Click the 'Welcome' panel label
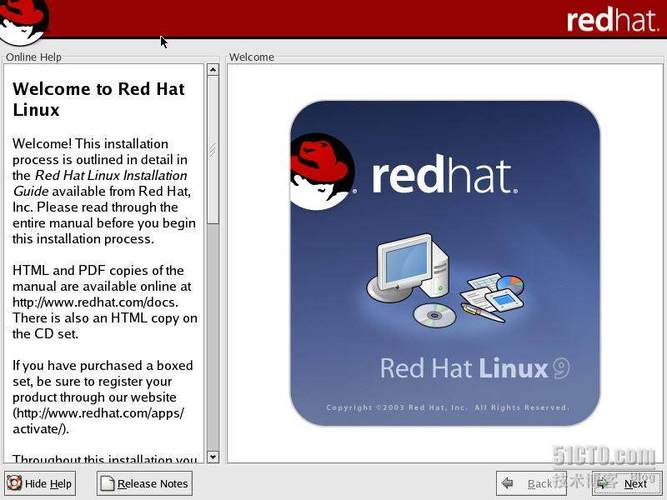The width and height of the screenshot is (667, 500). (x=251, y=57)
